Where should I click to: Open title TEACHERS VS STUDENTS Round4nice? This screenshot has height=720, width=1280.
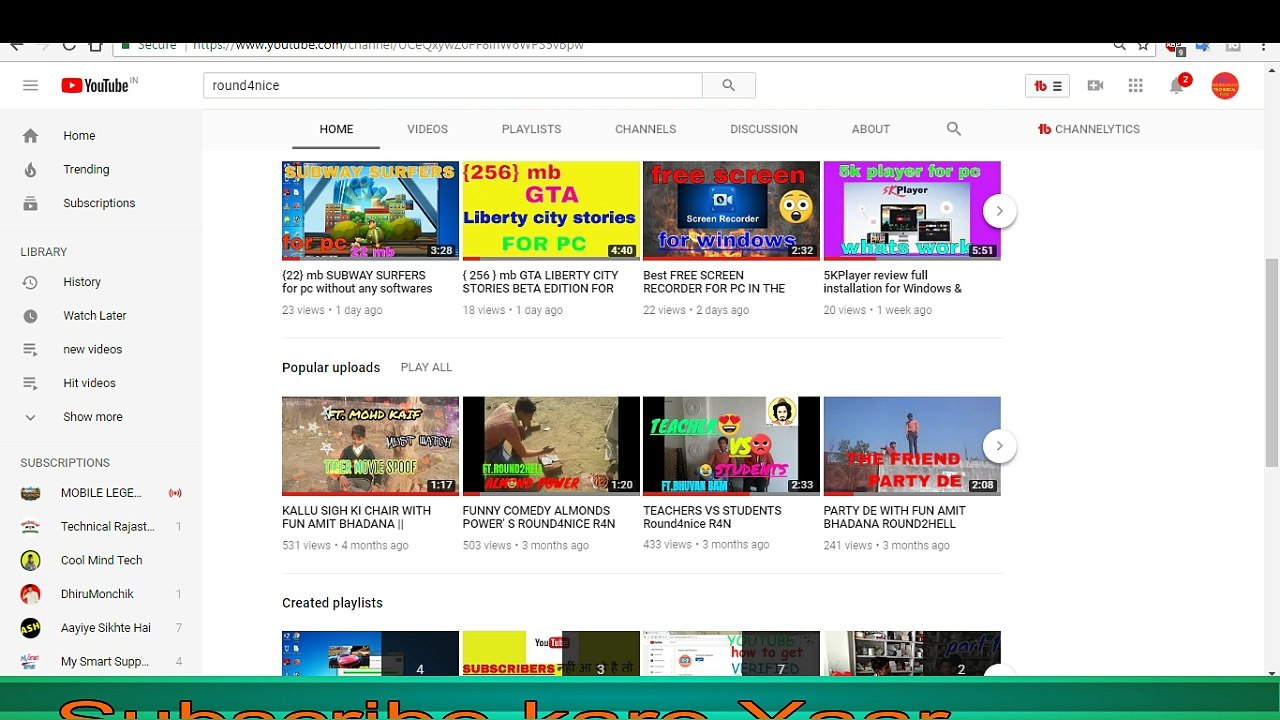pyautogui.click(x=712, y=517)
